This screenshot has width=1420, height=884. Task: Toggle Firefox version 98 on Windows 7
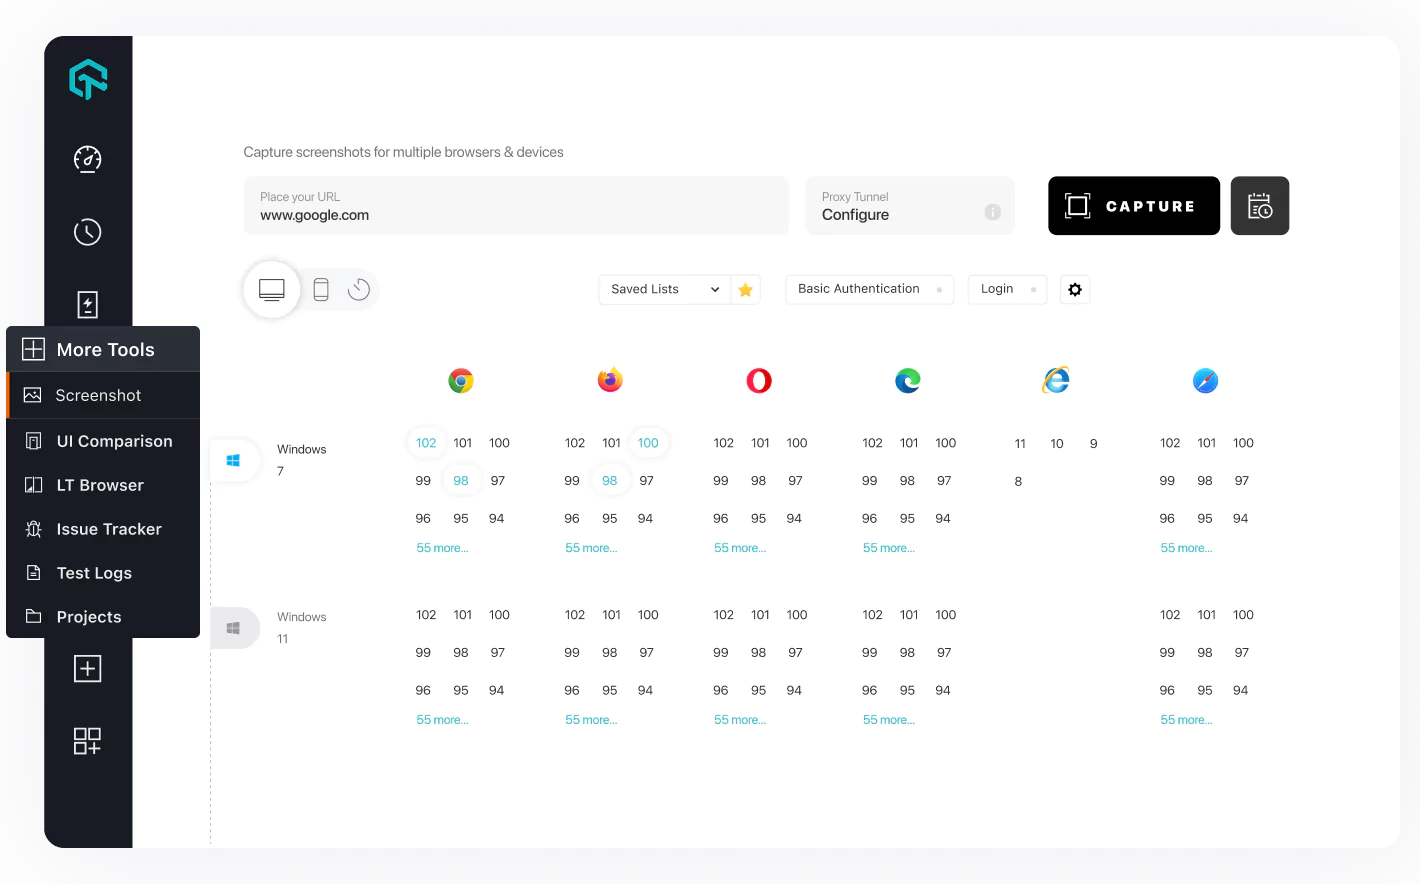pyautogui.click(x=610, y=481)
